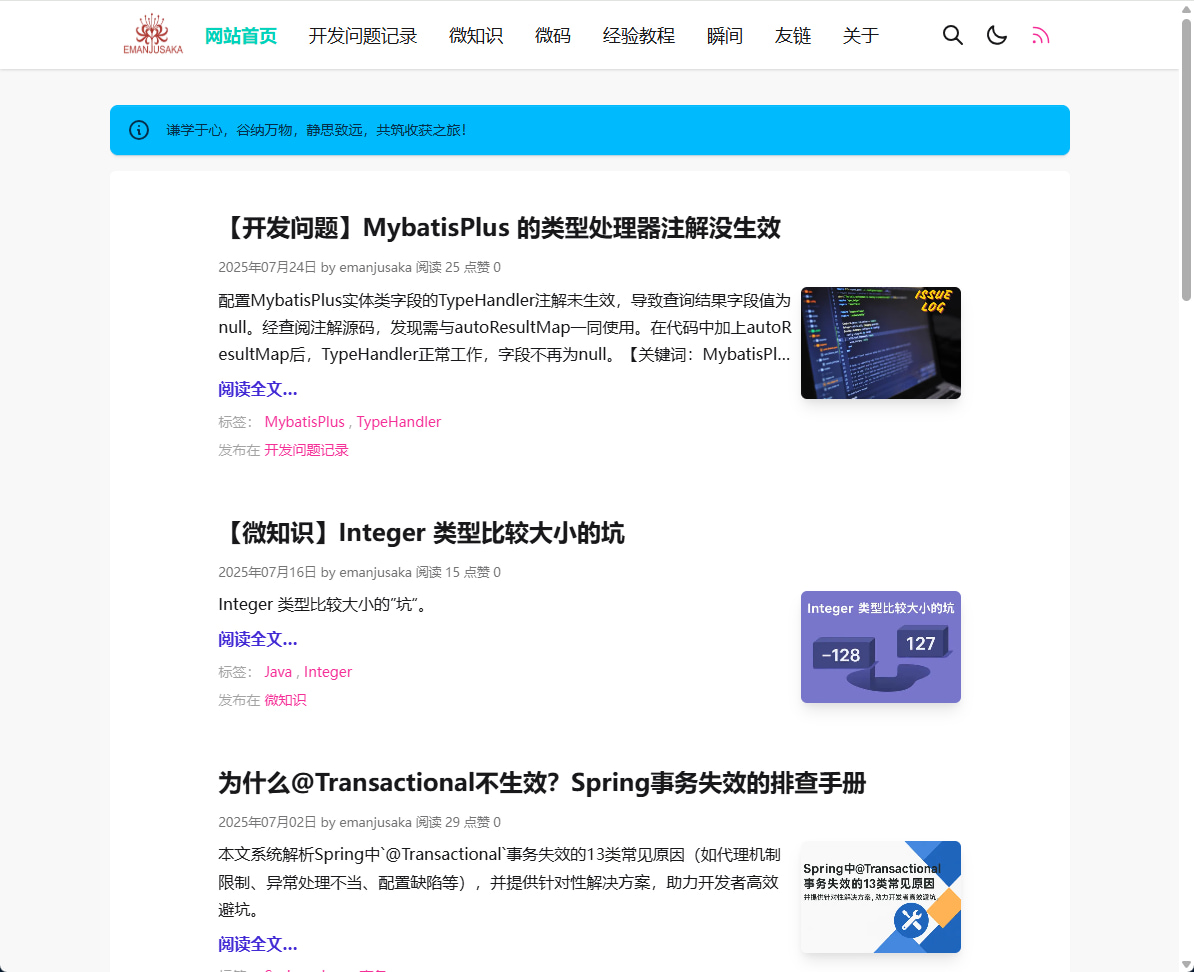
Task: Open the 开发问题记录 category link under first post
Action: (306, 450)
